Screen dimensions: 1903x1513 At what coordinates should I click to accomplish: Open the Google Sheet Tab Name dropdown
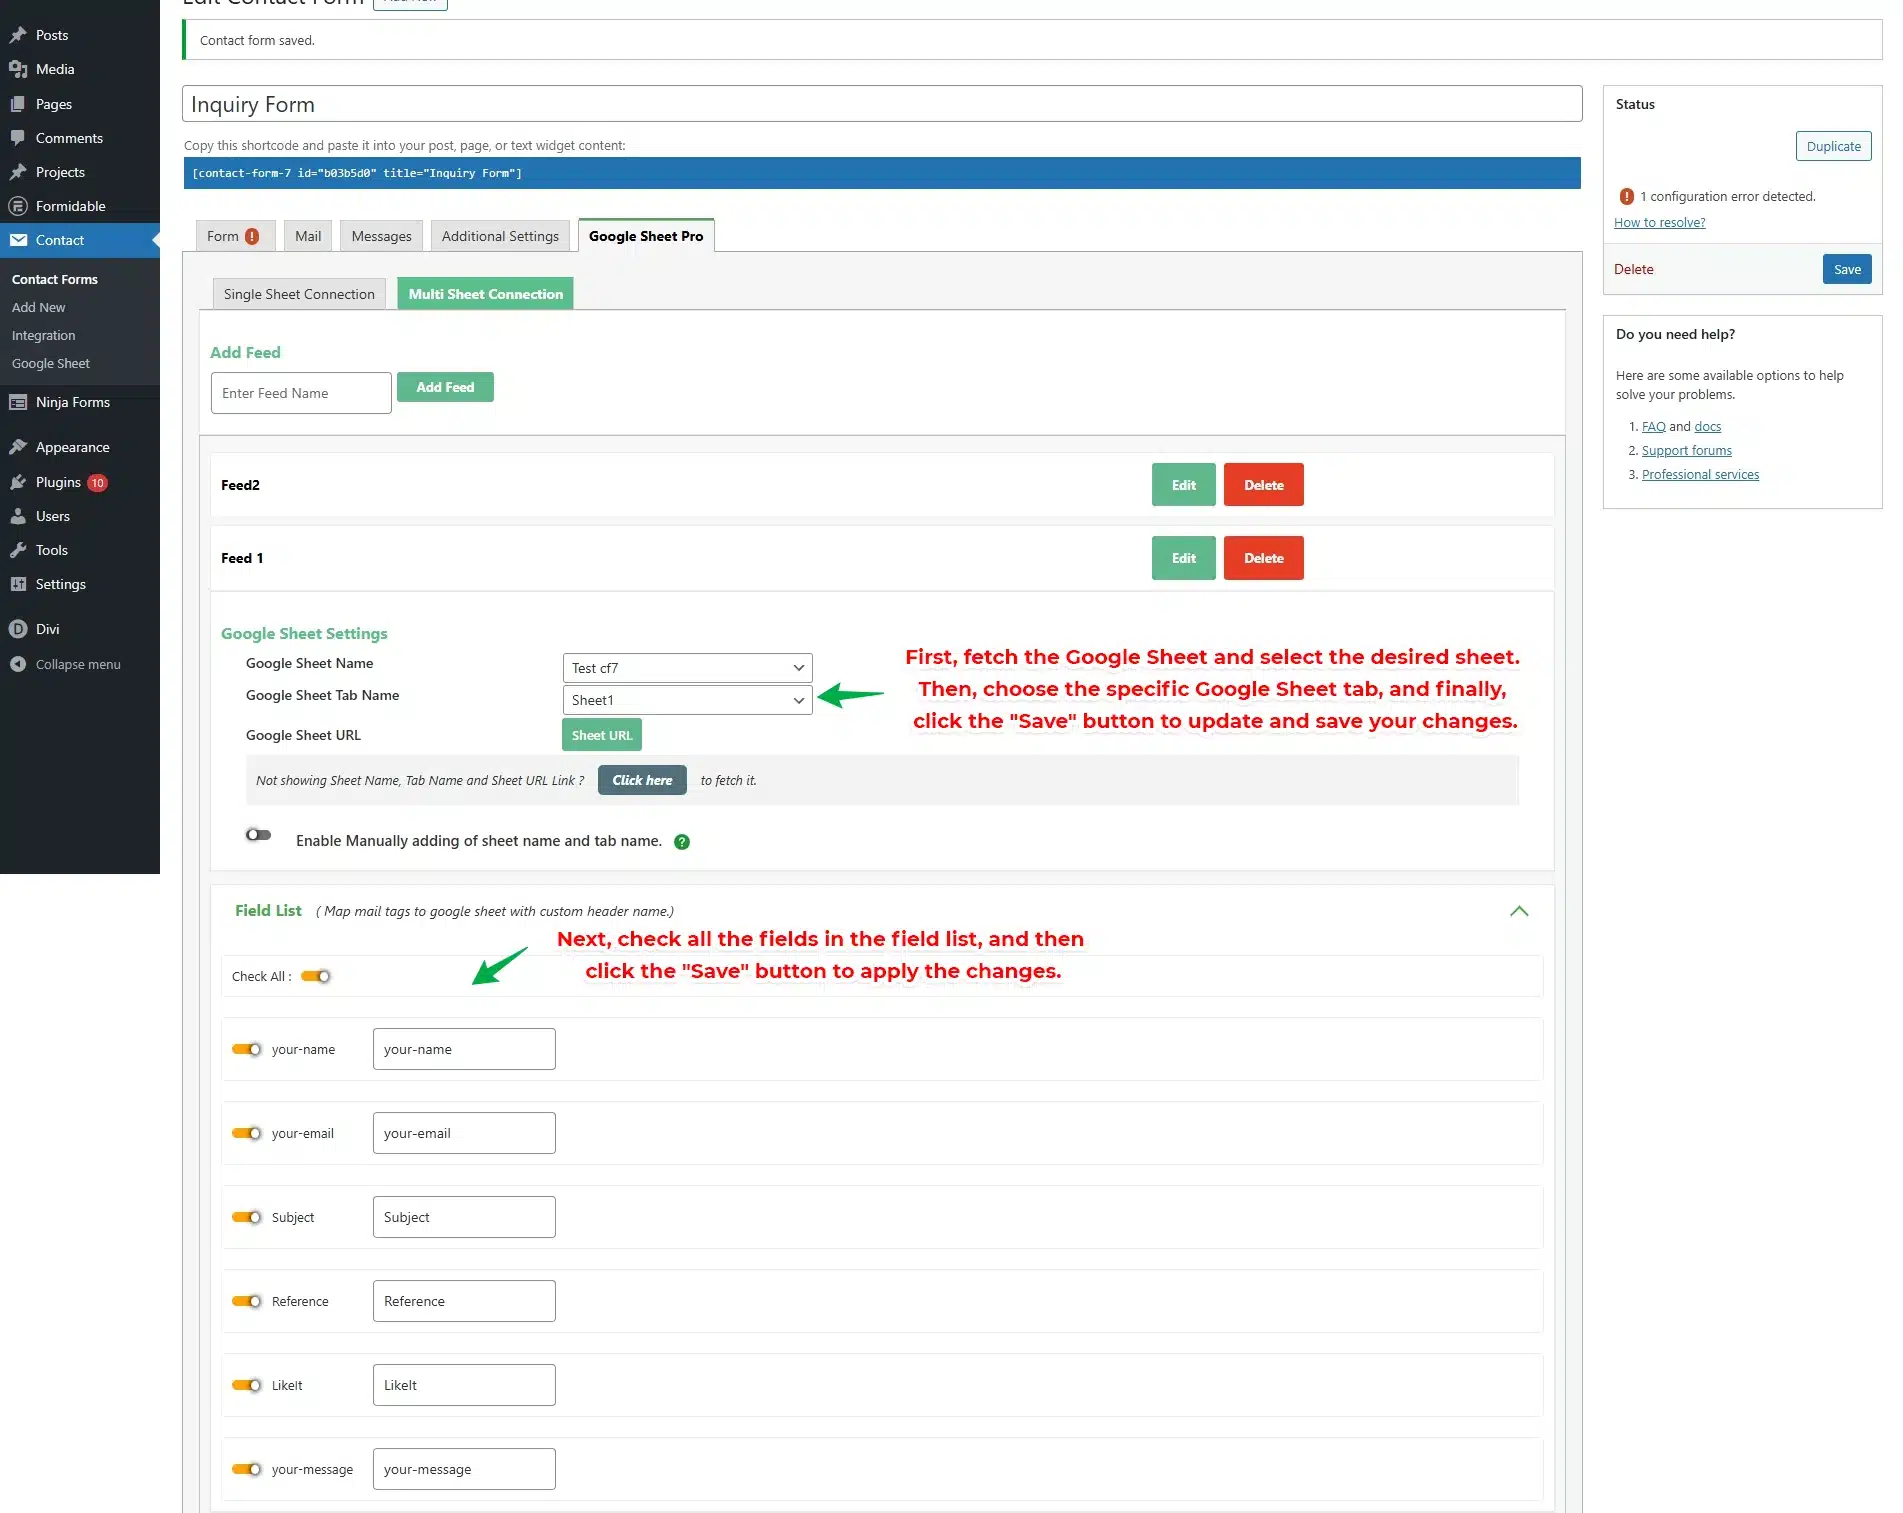coord(687,700)
